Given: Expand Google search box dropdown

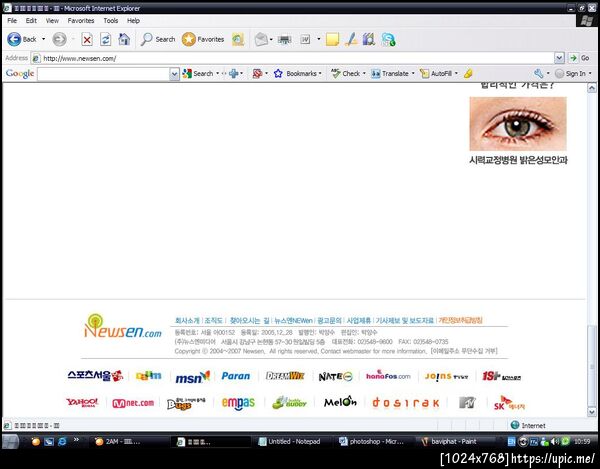Looking at the screenshot, I should click(174, 74).
